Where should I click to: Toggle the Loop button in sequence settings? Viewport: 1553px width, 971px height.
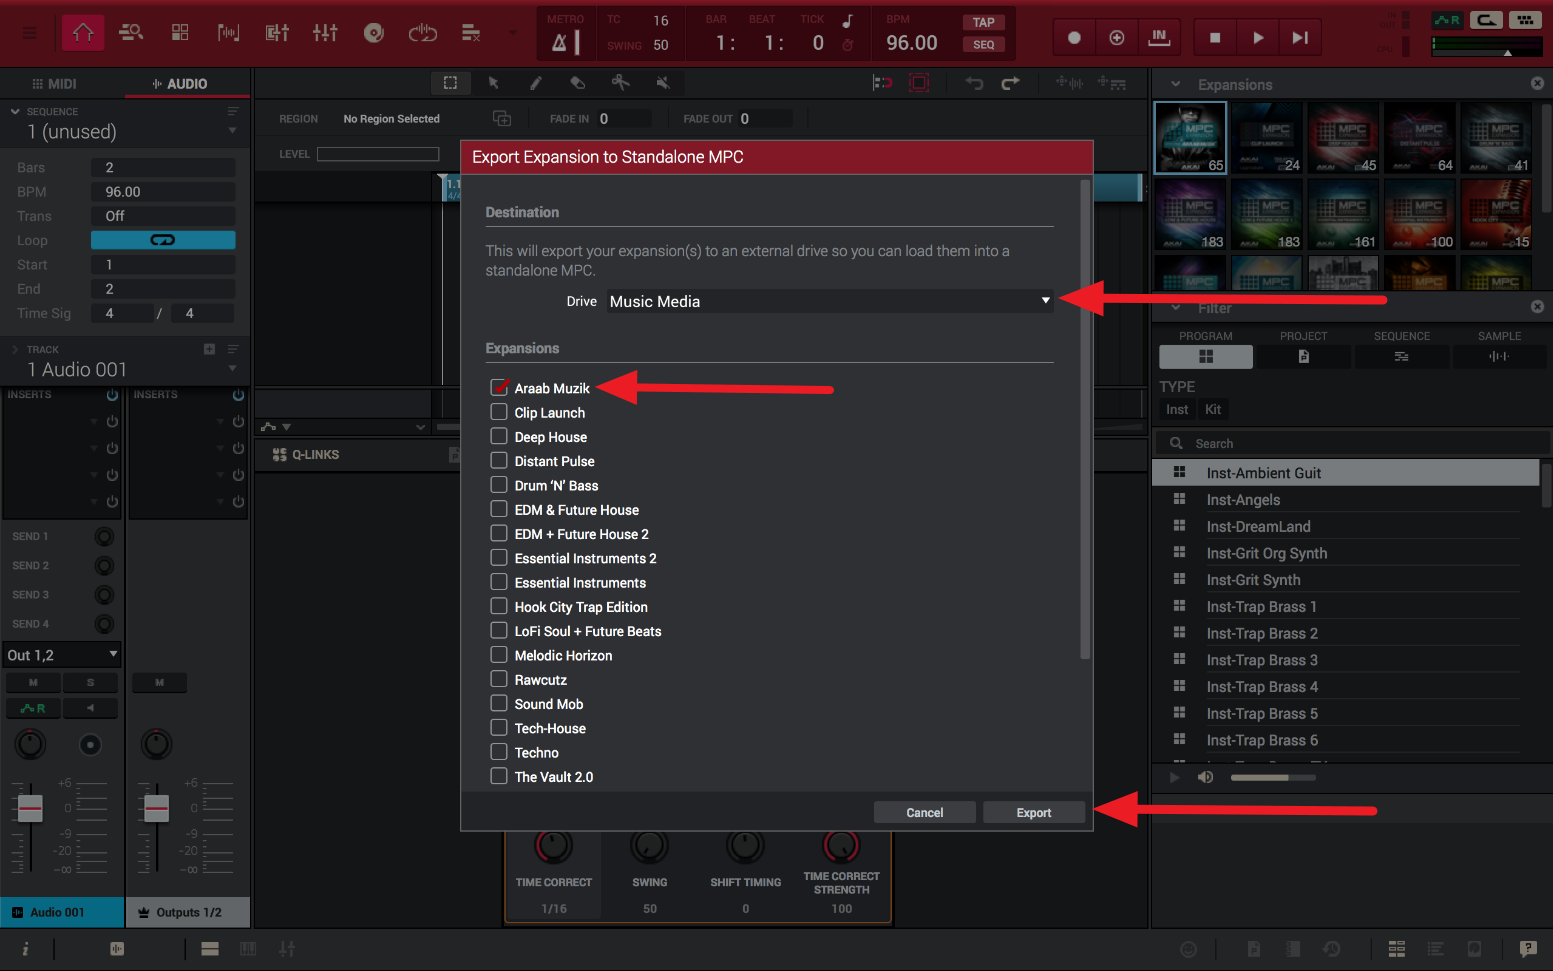[163, 240]
